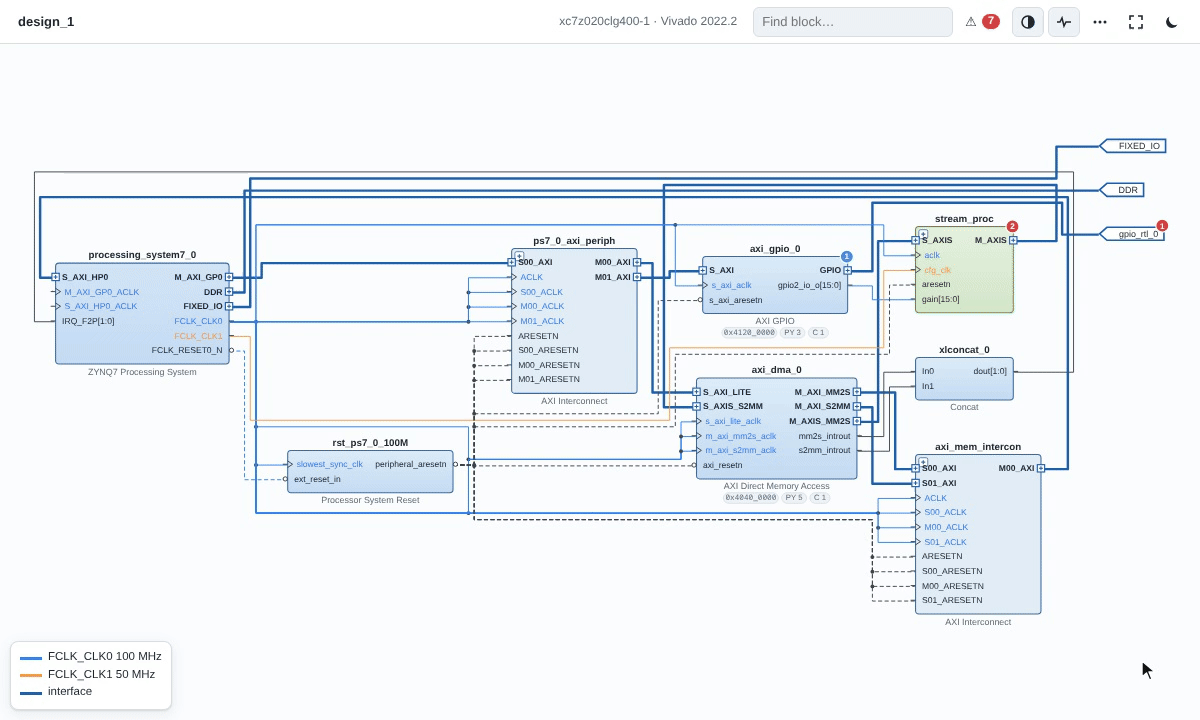Toggle the half-circle contrast view button

click(x=1028, y=21)
